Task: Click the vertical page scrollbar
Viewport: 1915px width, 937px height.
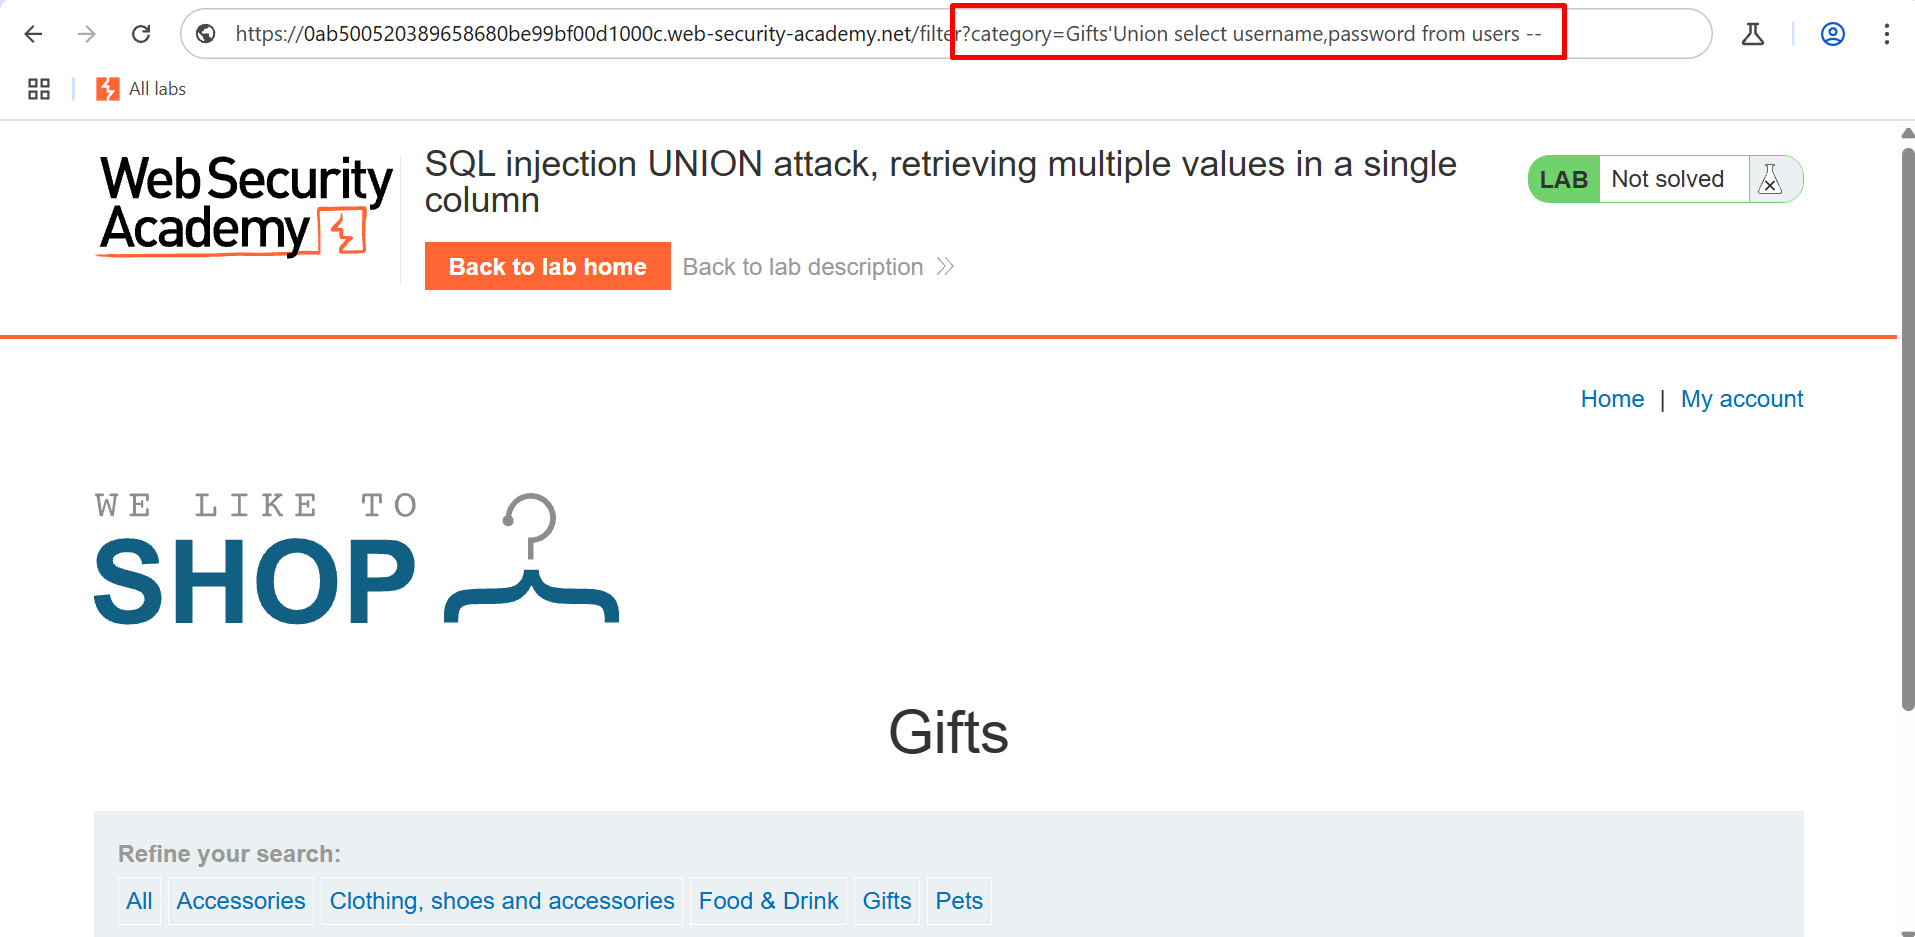Action: (1907, 430)
